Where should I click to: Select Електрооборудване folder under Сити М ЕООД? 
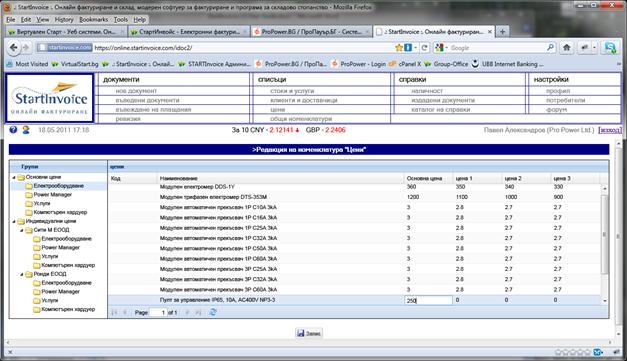coord(66,239)
